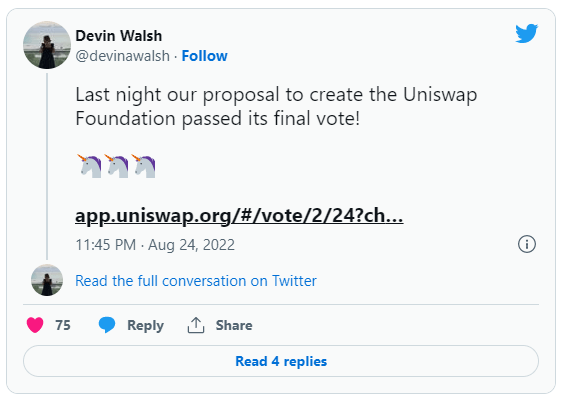Open Read 4 replies button

tap(281, 361)
